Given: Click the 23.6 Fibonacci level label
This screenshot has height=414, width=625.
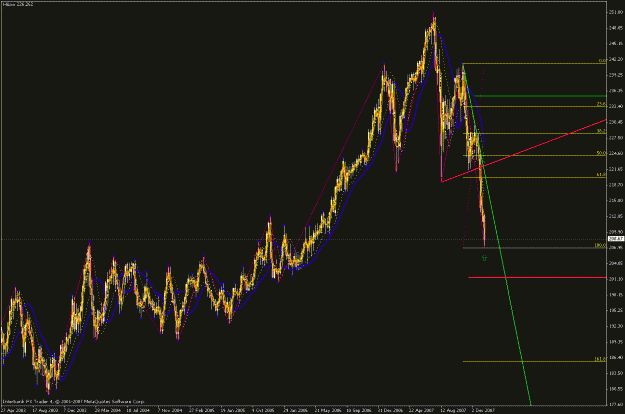Looking at the screenshot, I should (x=601, y=104).
